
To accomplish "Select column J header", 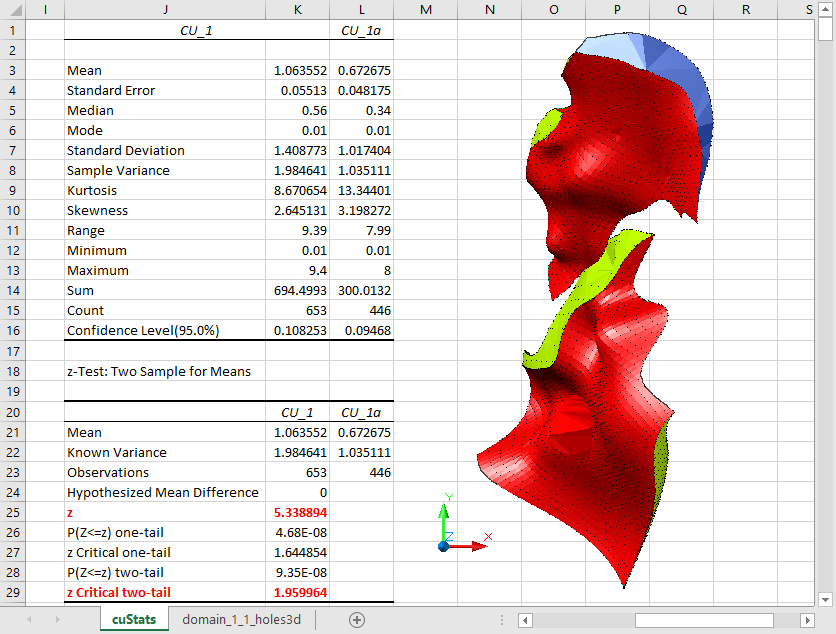I will (x=163, y=9).
